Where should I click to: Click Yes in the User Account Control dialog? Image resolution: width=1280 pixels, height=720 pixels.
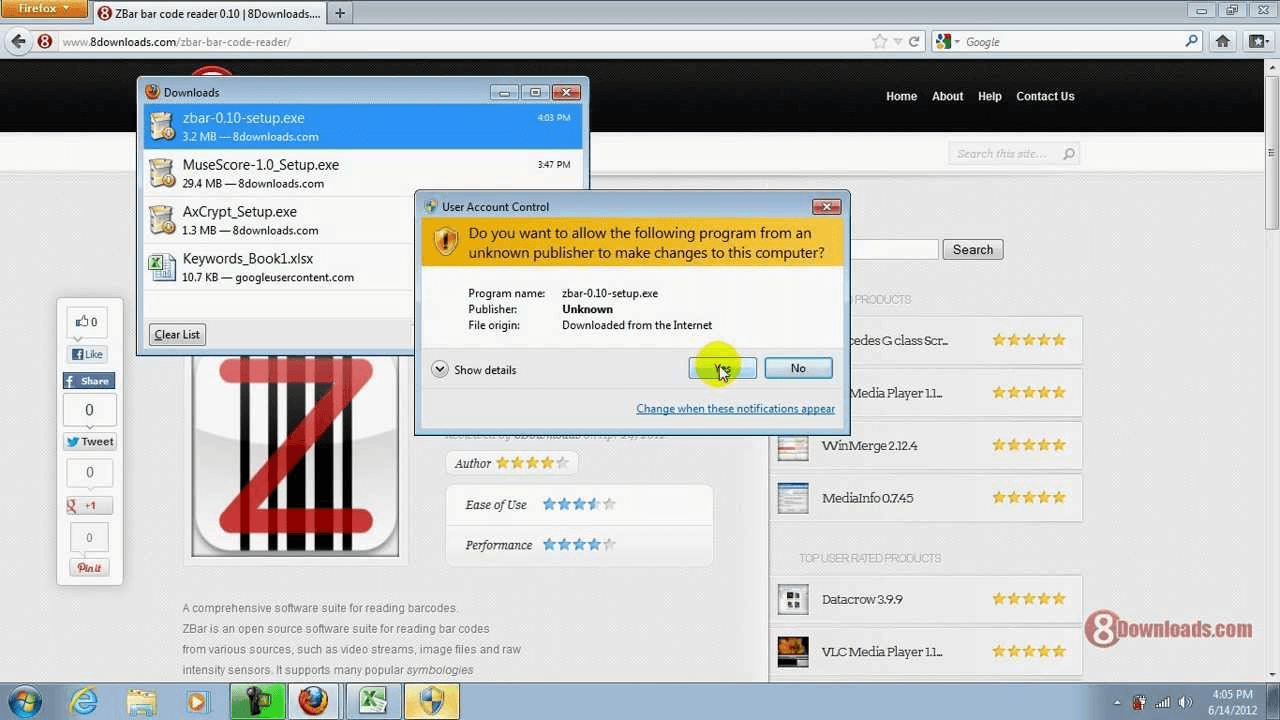click(x=721, y=368)
